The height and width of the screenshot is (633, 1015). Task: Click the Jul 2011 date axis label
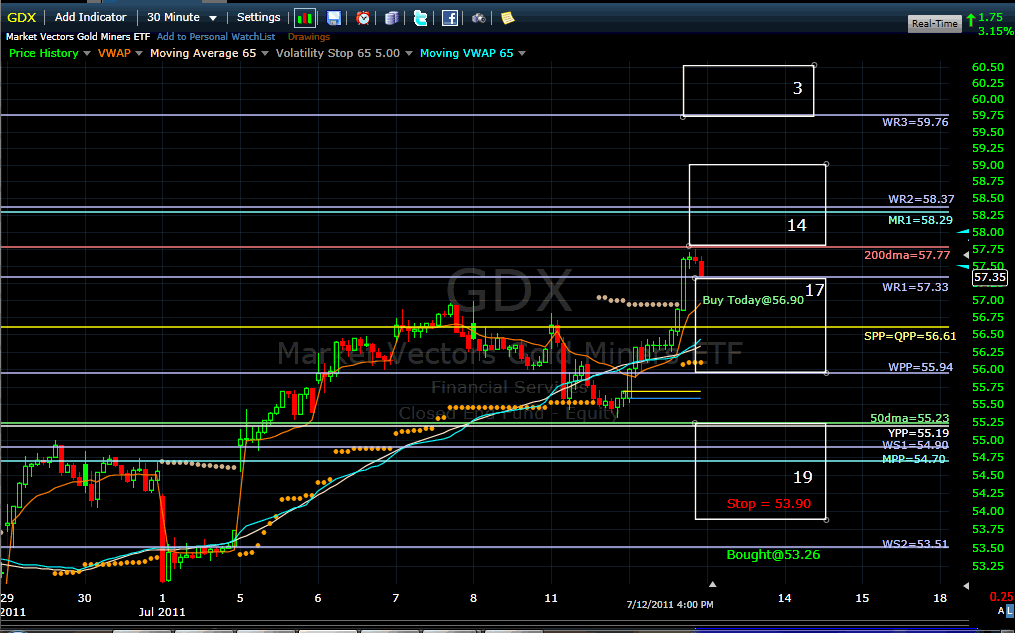point(161,612)
